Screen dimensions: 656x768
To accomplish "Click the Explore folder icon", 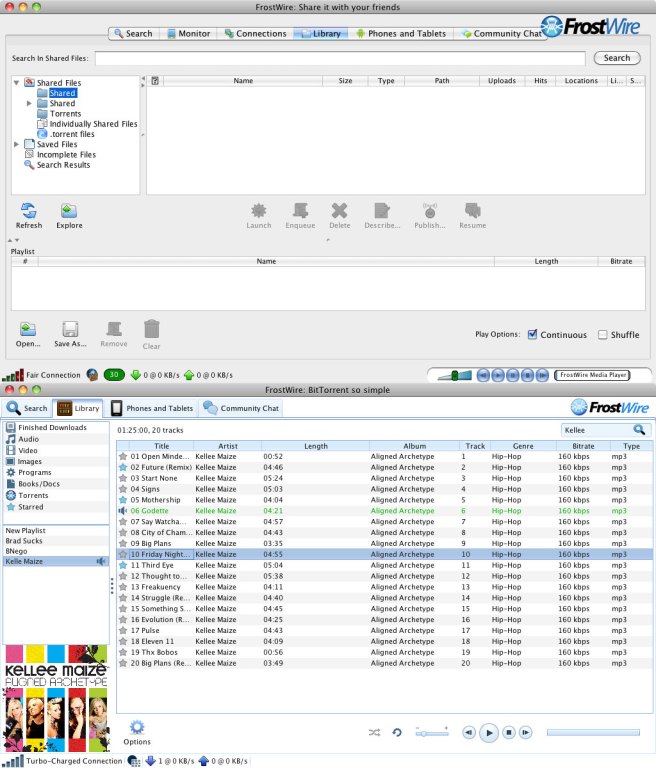I will tap(69, 211).
